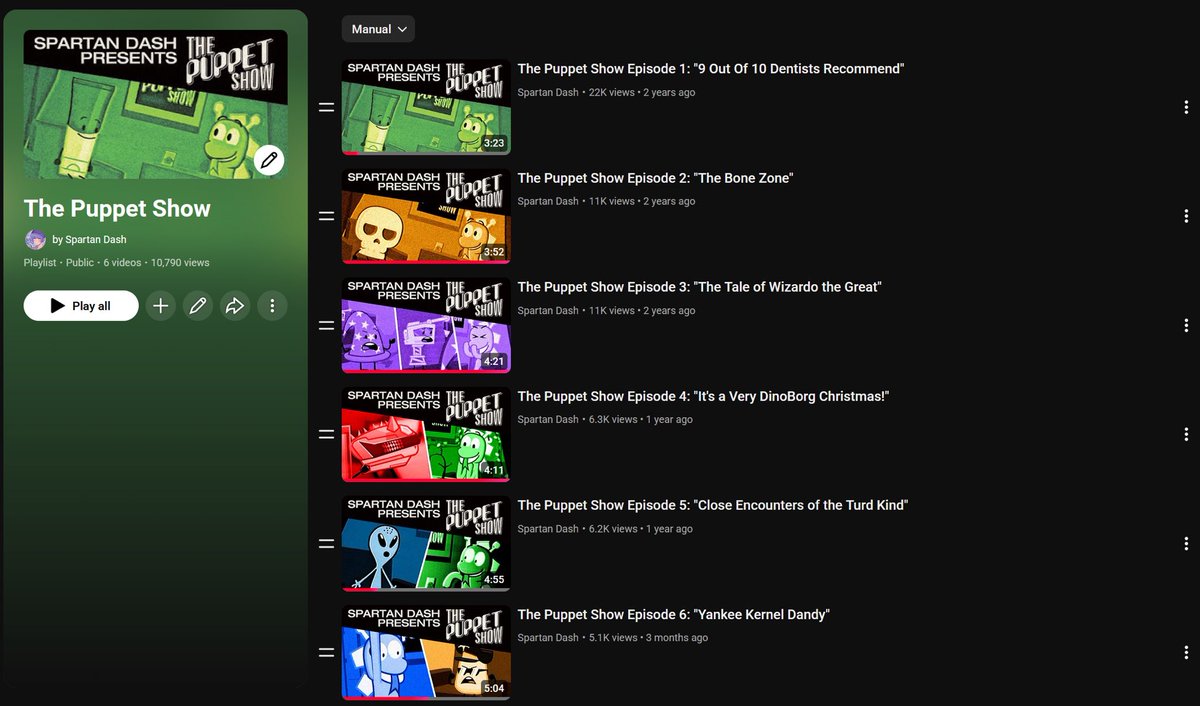Screen dimensions: 1200x706
Task: Edit the playlist cover thumbnail pencil
Action: (269, 160)
